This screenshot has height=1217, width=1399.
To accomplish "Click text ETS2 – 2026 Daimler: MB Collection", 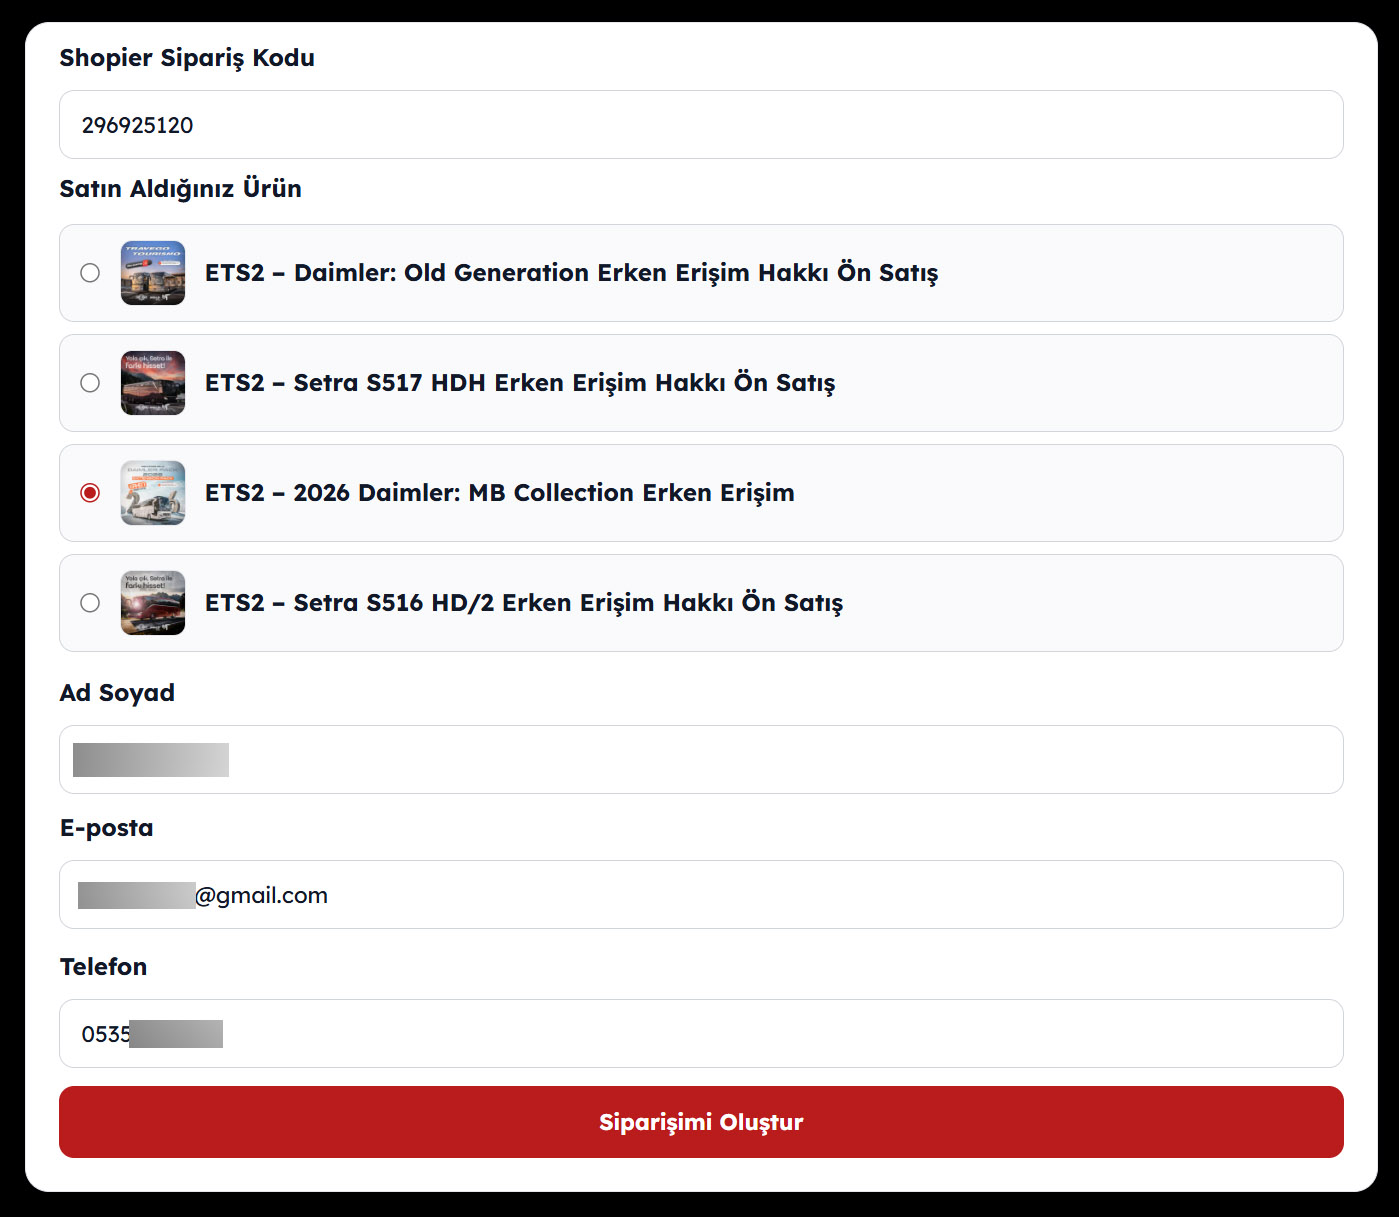I will tap(420, 493).
